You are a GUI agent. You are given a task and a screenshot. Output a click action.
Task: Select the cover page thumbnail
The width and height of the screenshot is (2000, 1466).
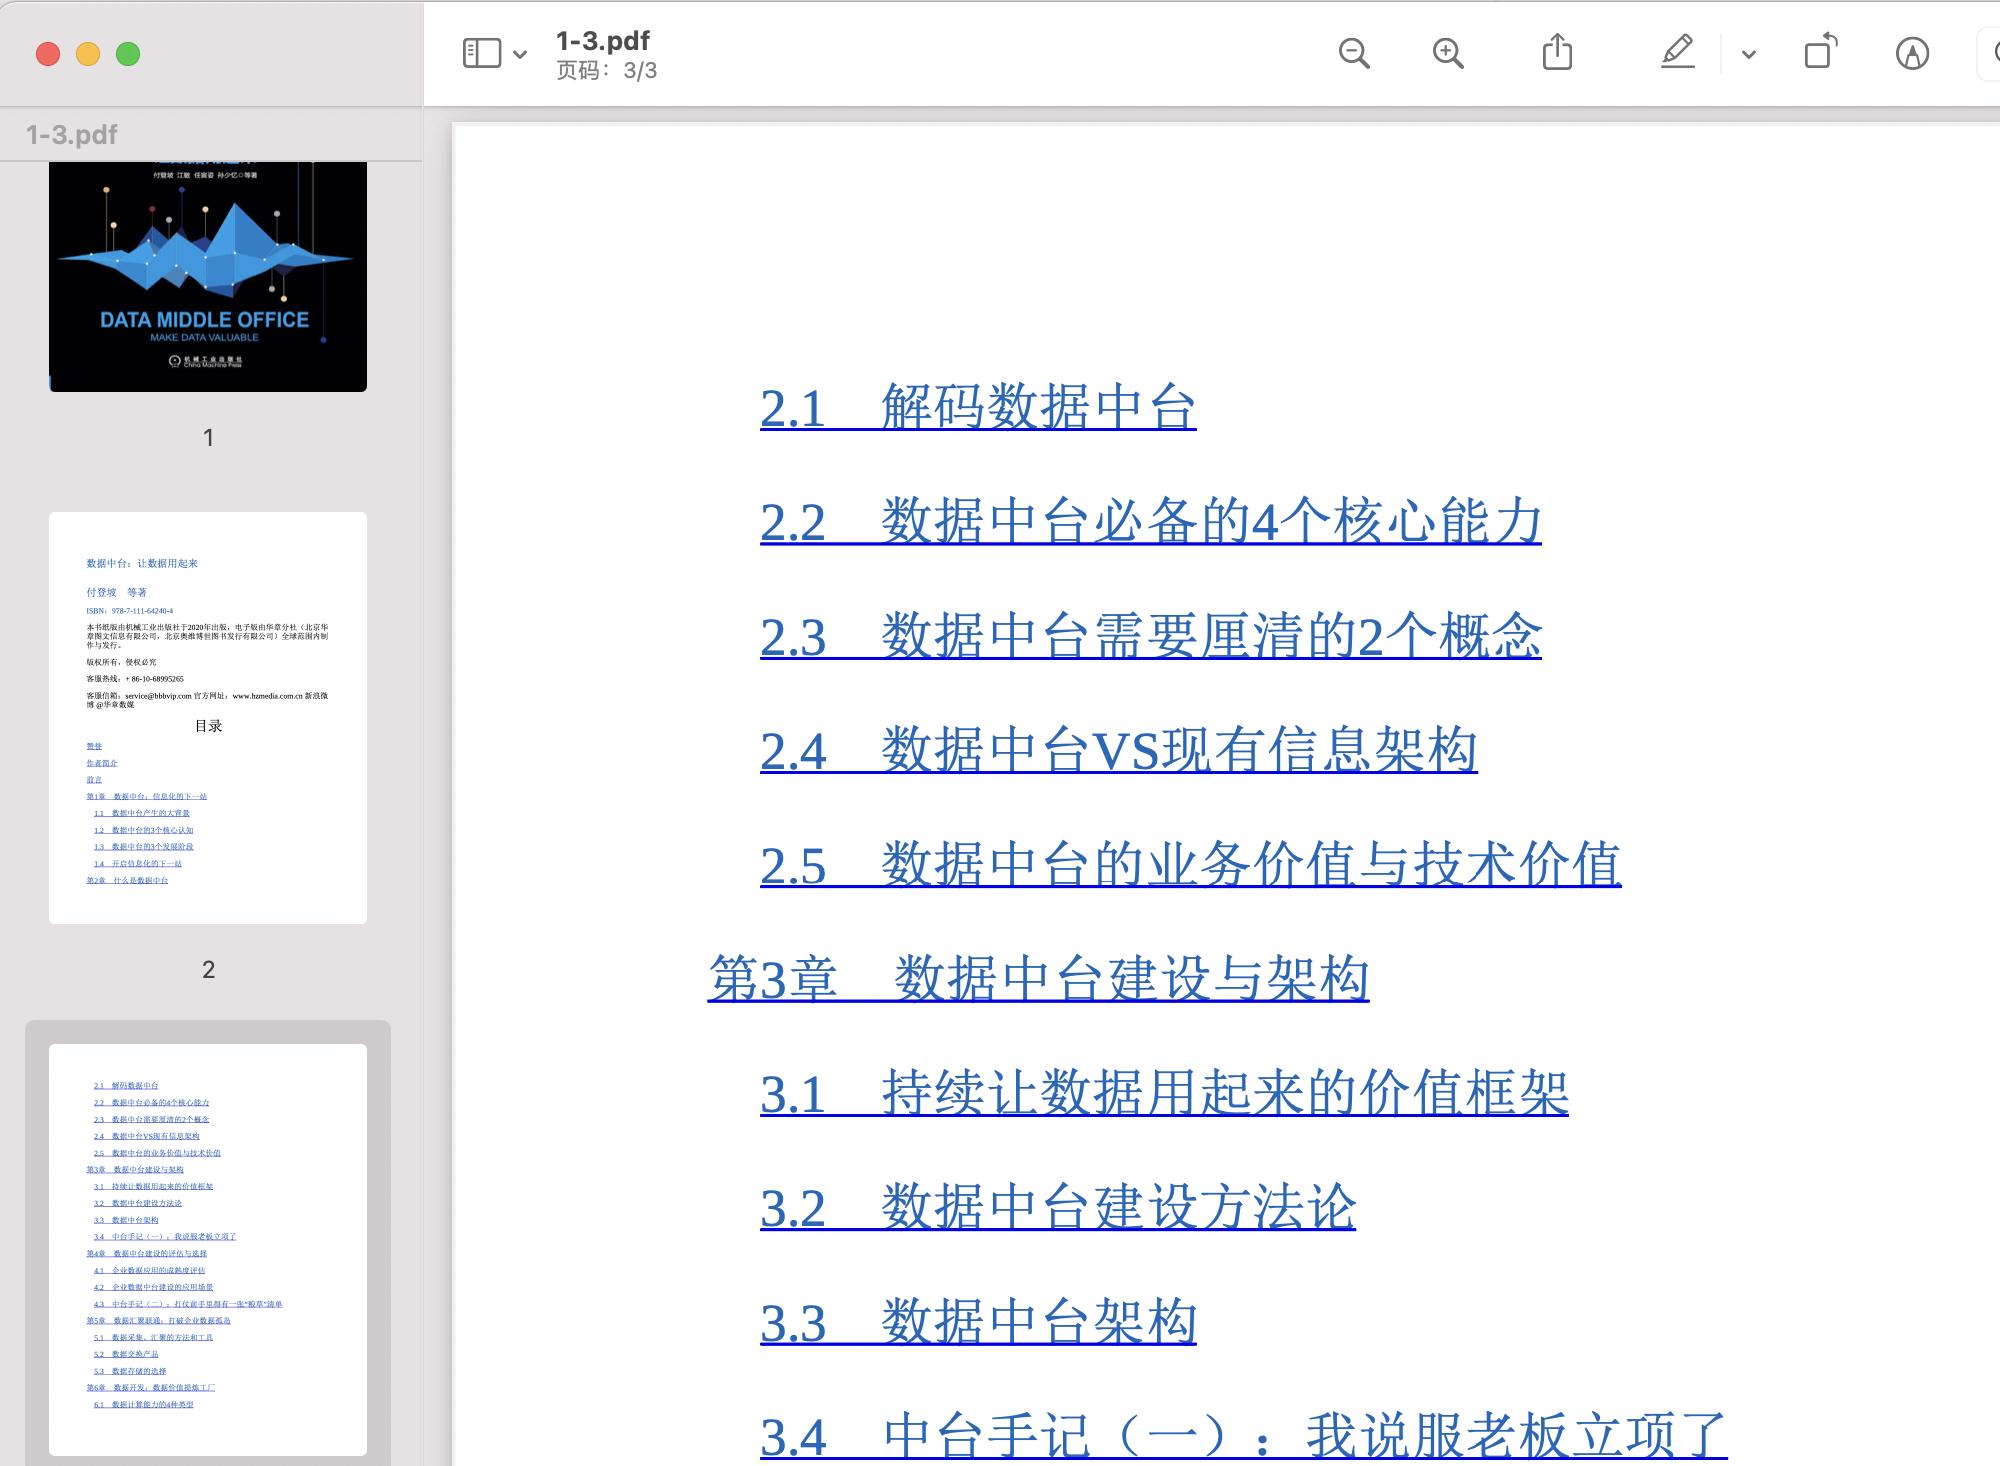(x=208, y=273)
